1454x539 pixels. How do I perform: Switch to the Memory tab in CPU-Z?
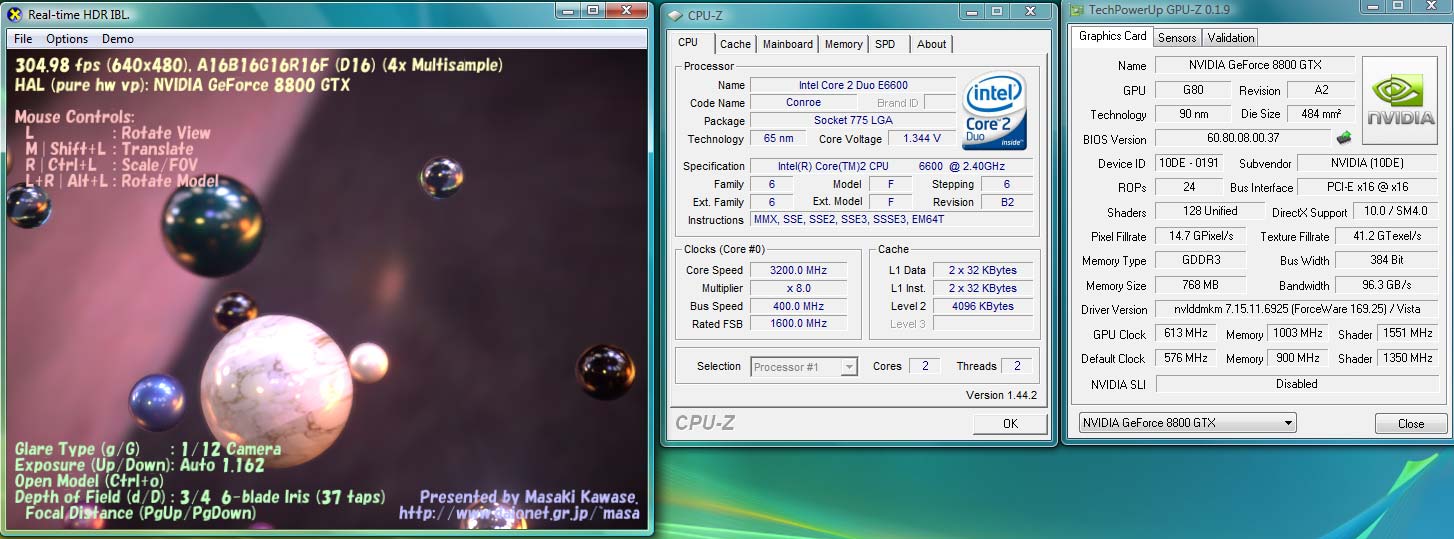pyautogui.click(x=844, y=44)
